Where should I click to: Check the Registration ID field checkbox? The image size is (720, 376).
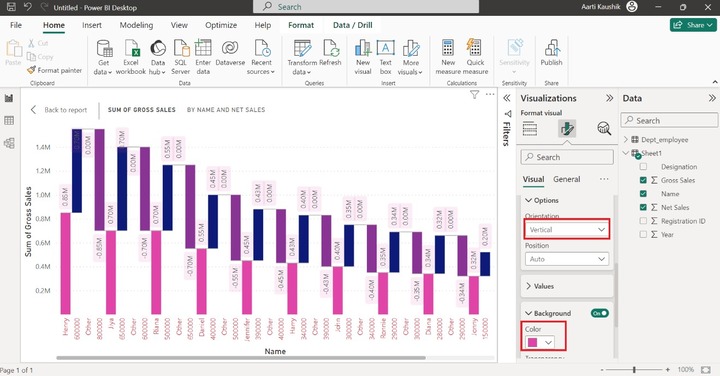[643, 221]
